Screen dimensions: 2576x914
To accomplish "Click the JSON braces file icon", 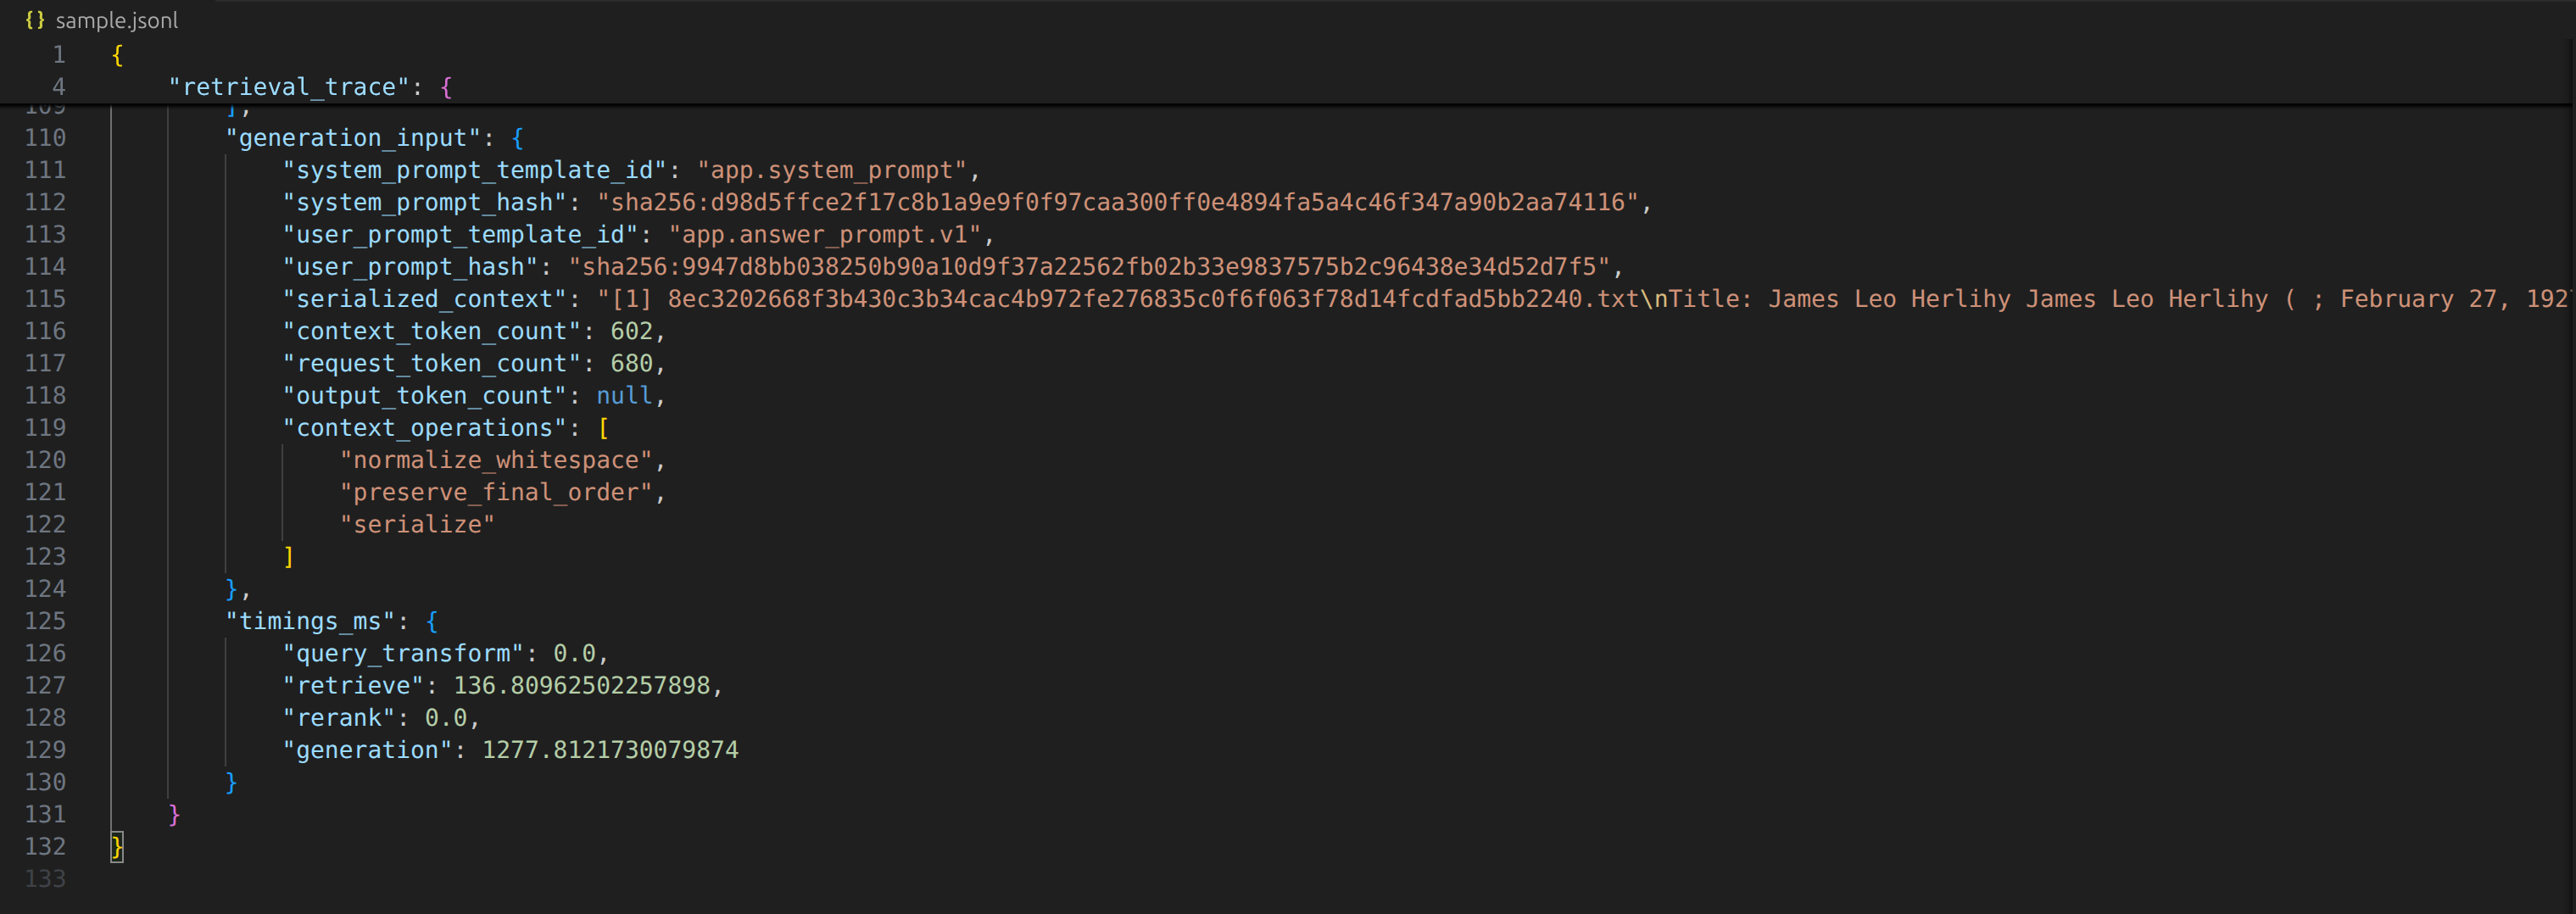I will 35,20.
